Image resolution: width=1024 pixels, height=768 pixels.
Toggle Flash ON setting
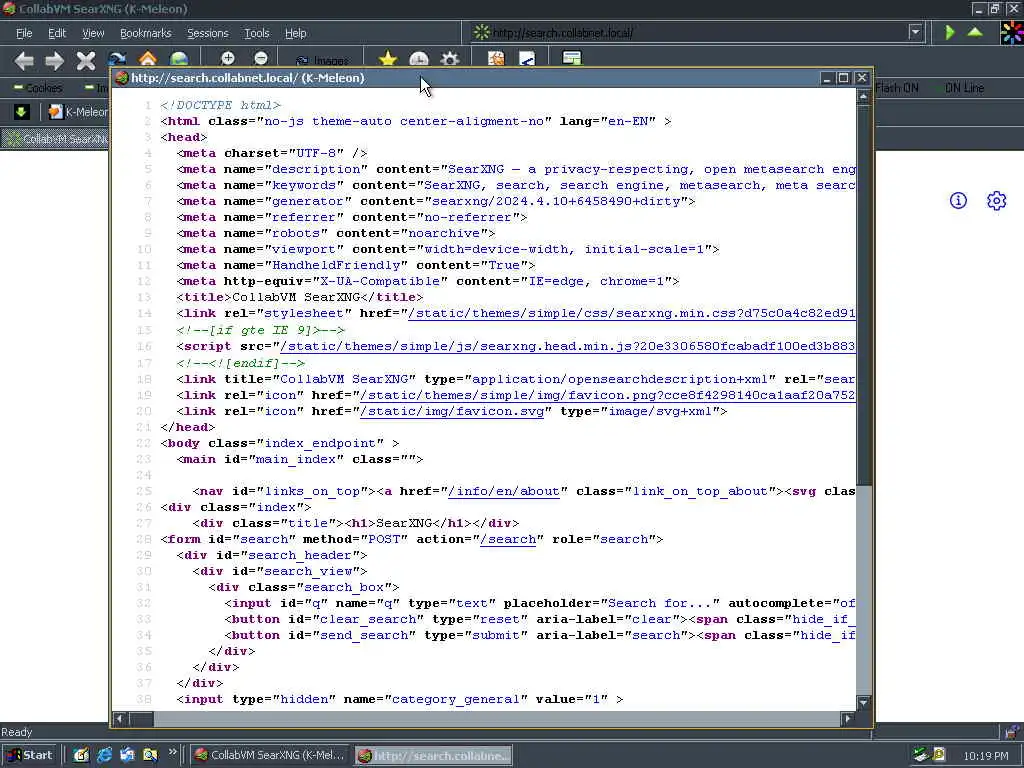tap(897, 88)
